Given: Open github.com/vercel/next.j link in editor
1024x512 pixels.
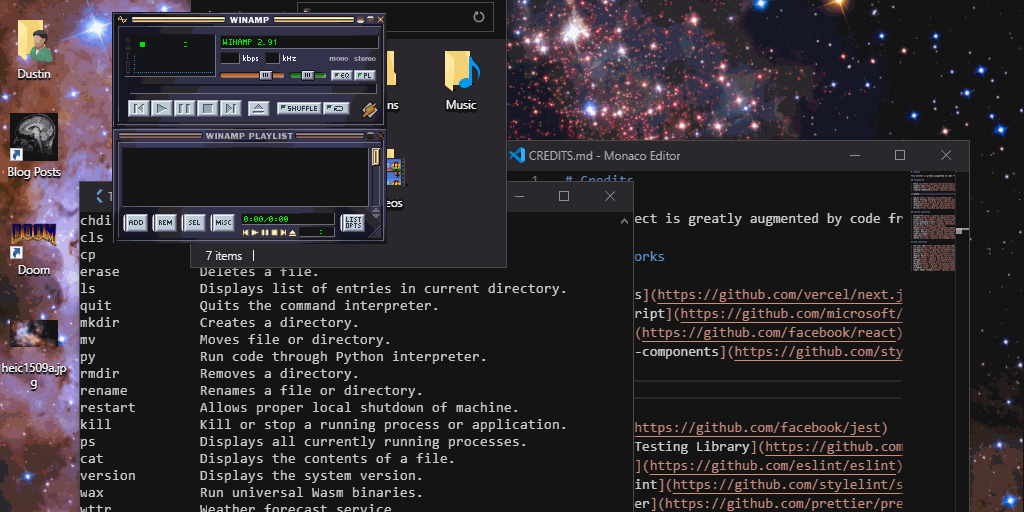Looking at the screenshot, I should (780, 296).
